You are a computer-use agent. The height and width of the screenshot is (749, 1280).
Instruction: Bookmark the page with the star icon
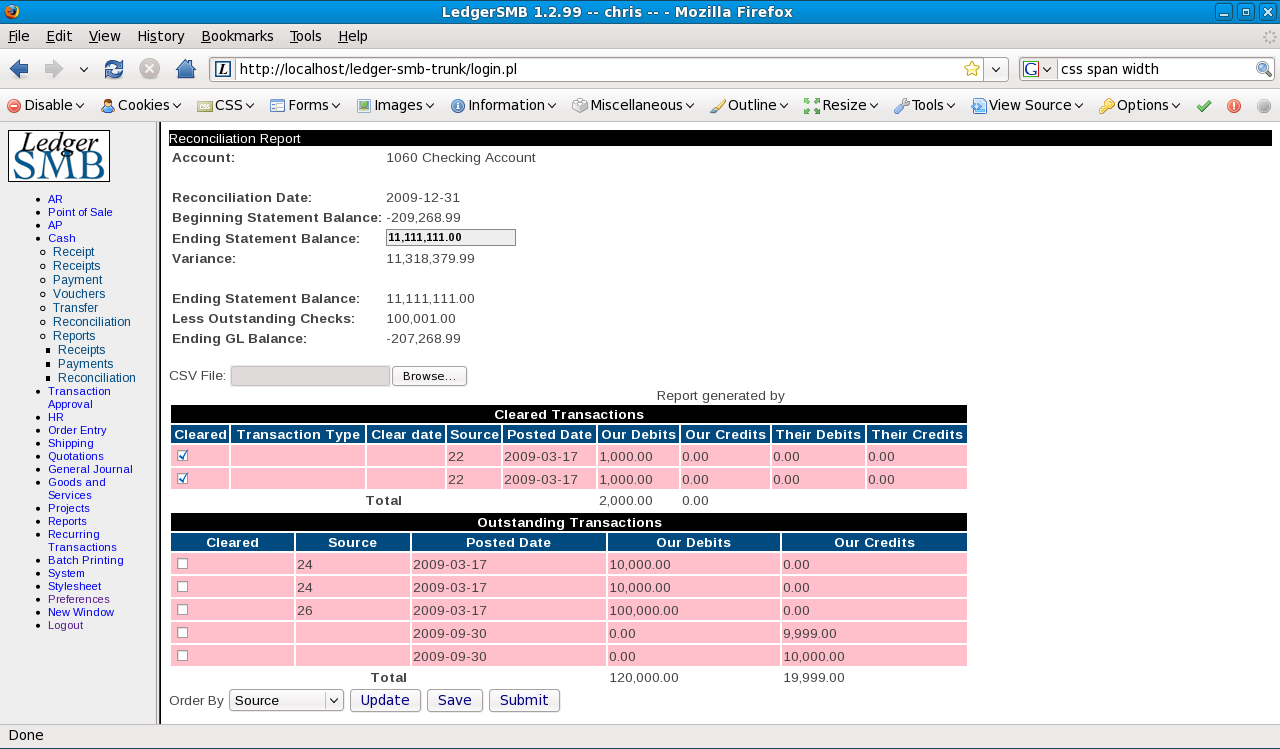coord(971,69)
